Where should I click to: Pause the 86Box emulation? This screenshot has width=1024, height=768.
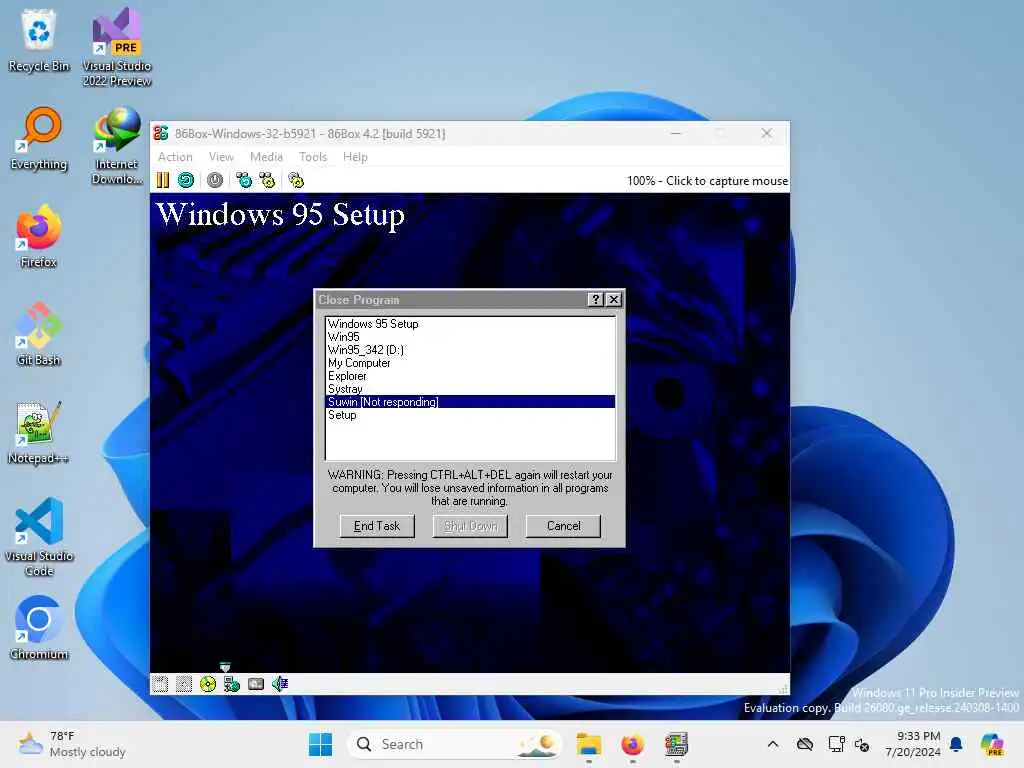pyautogui.click(x=163, y=180)
